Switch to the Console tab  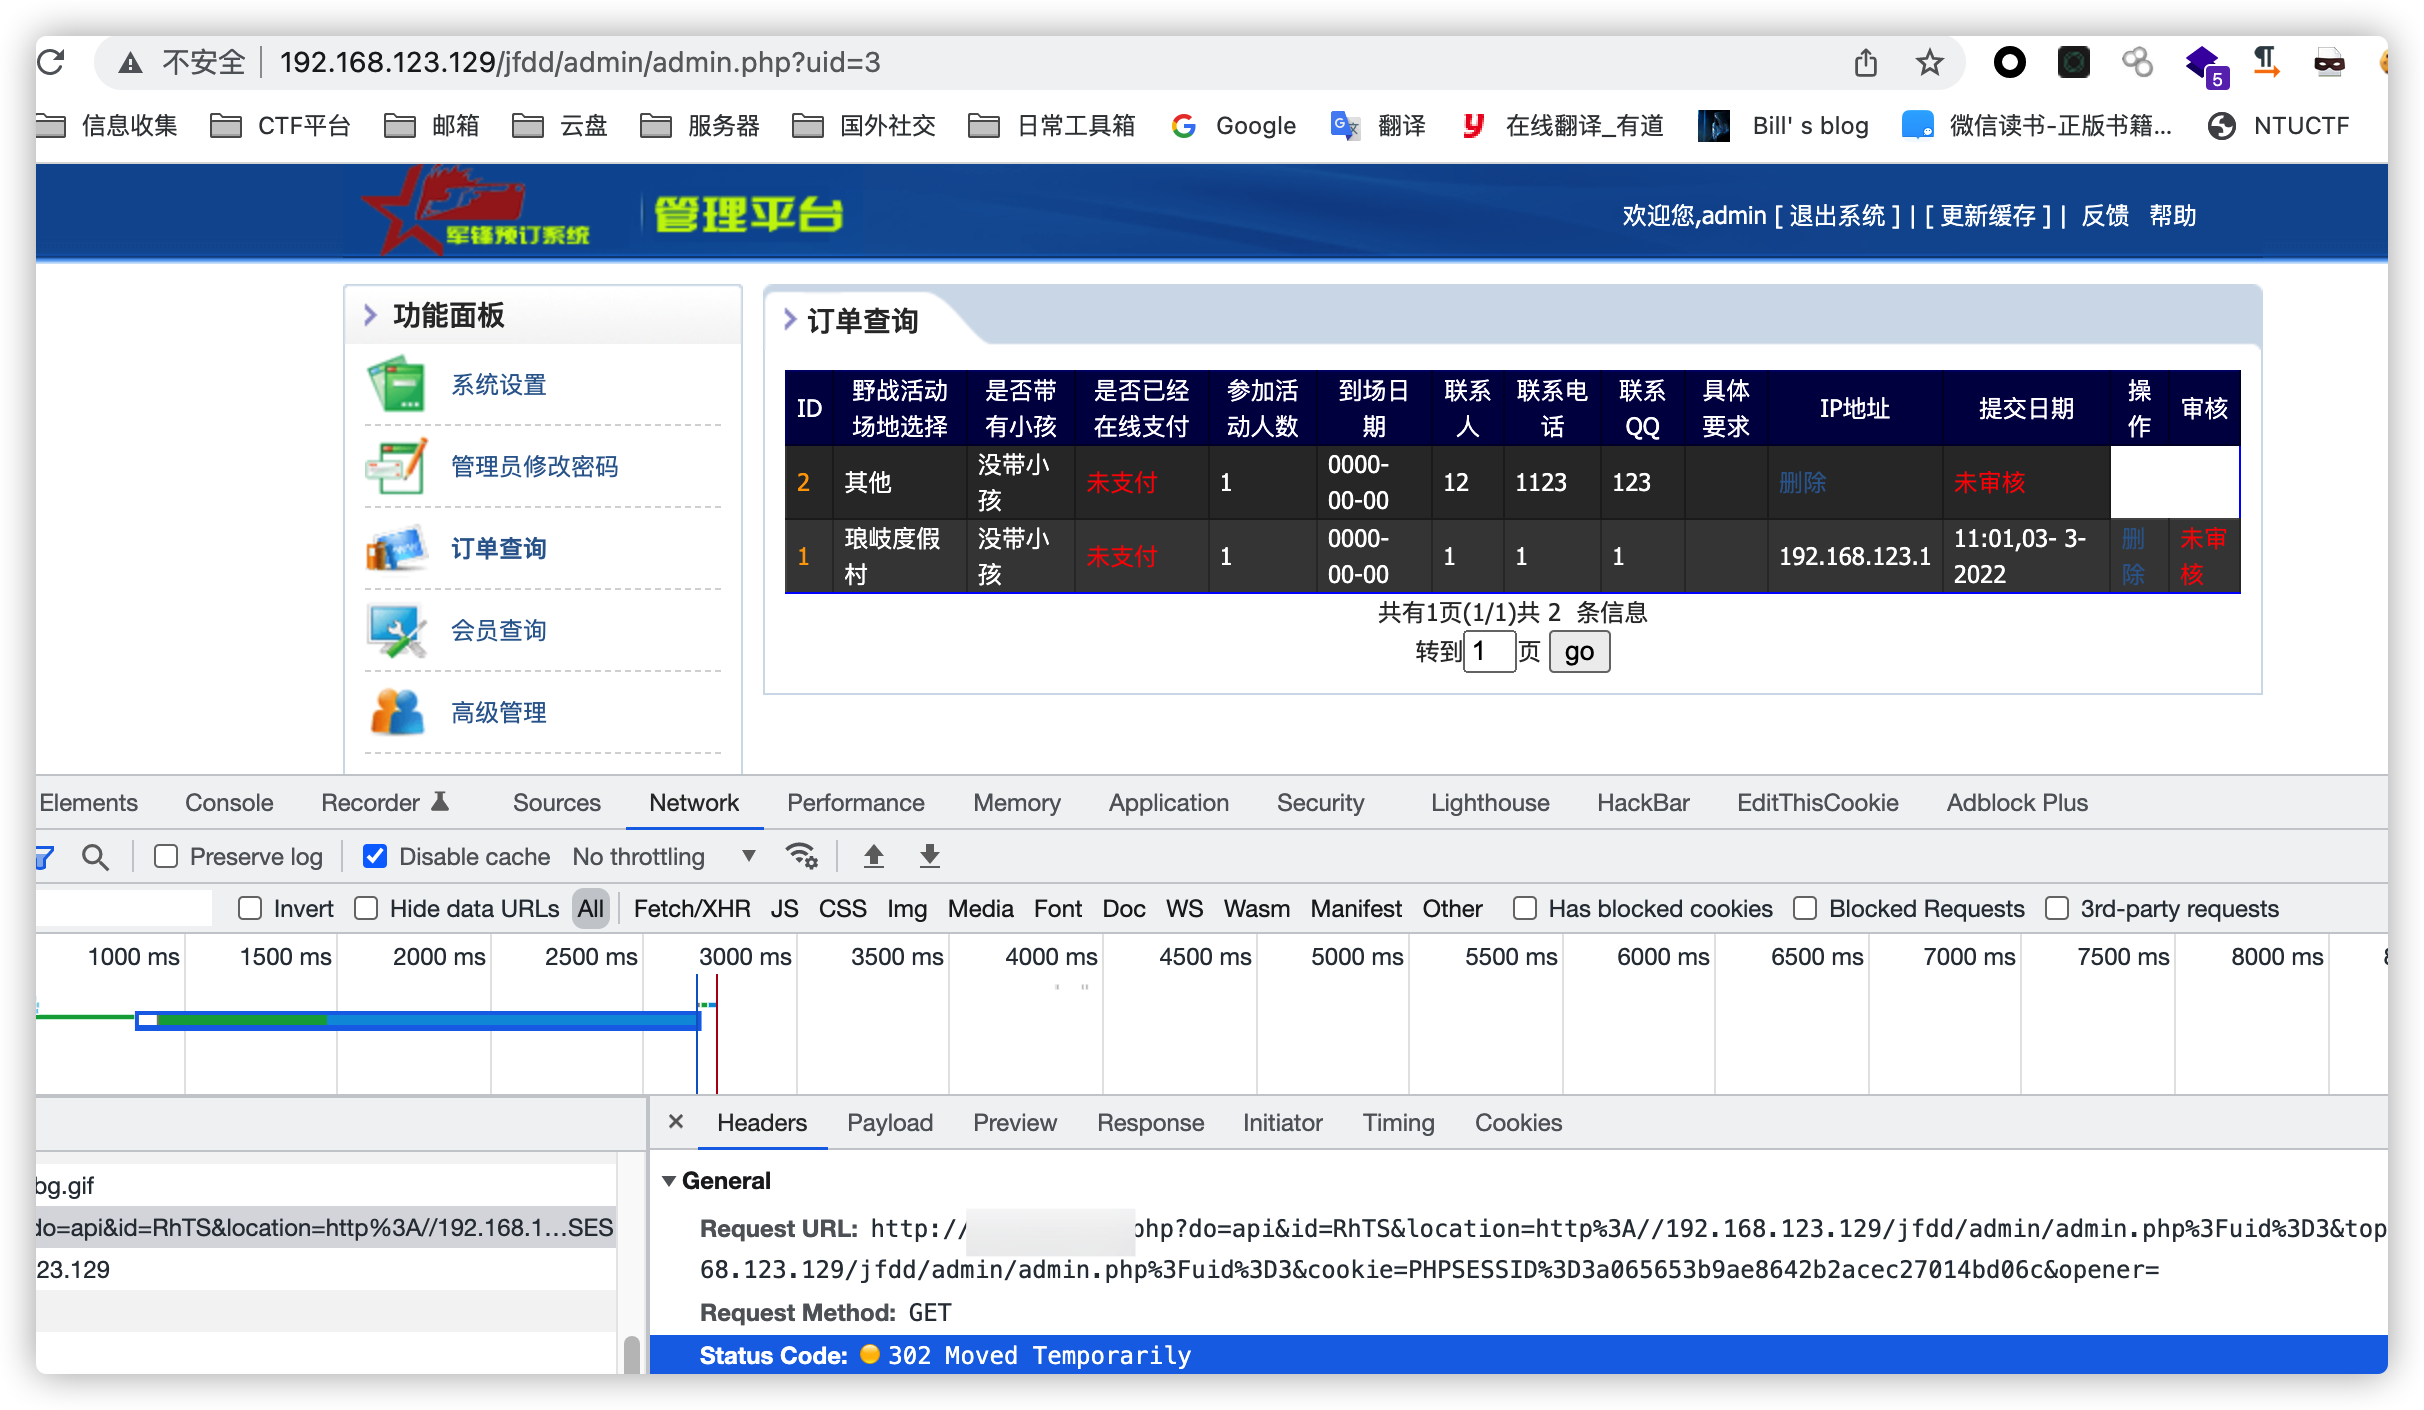click(229, 802)
